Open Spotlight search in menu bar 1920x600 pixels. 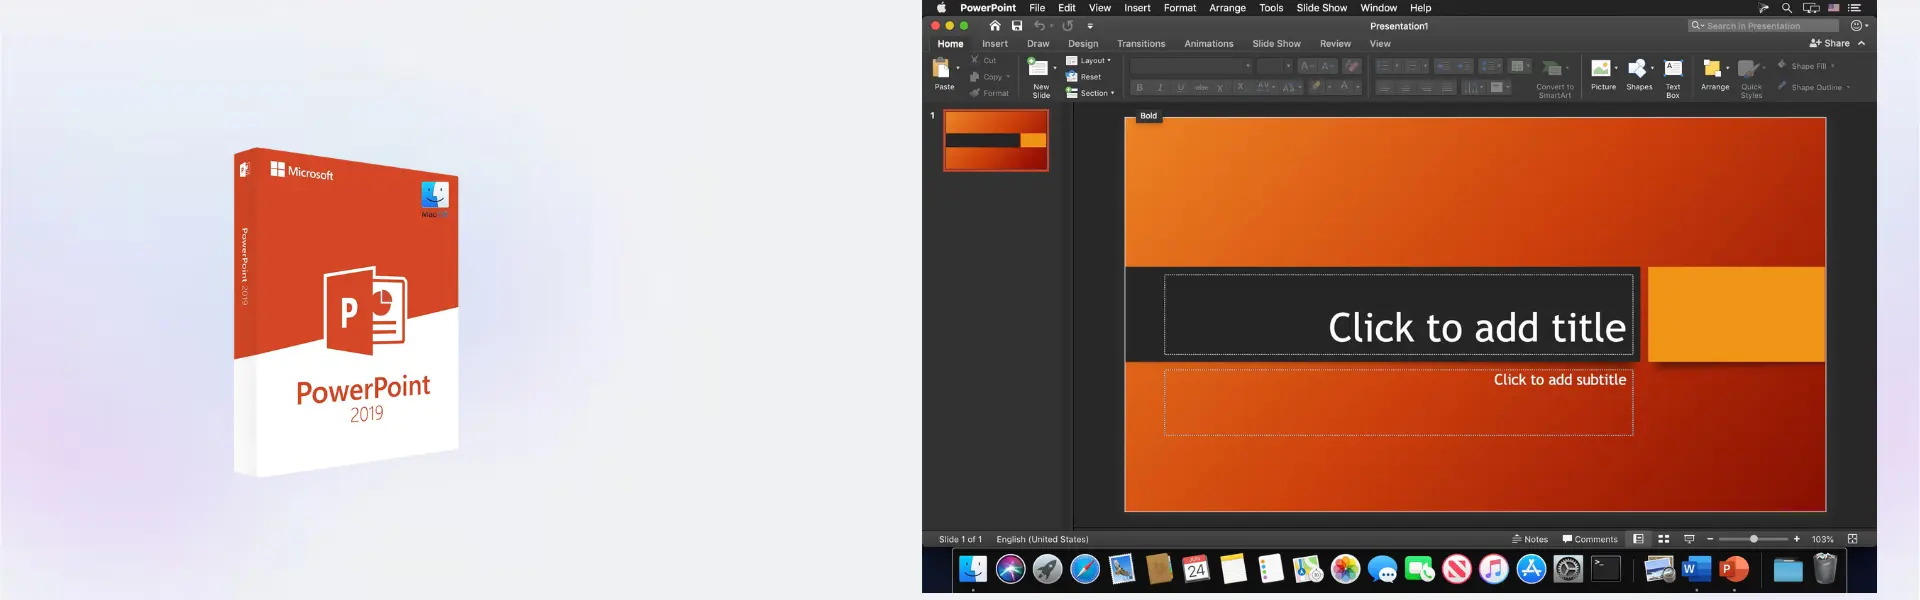click(1787, 8)
